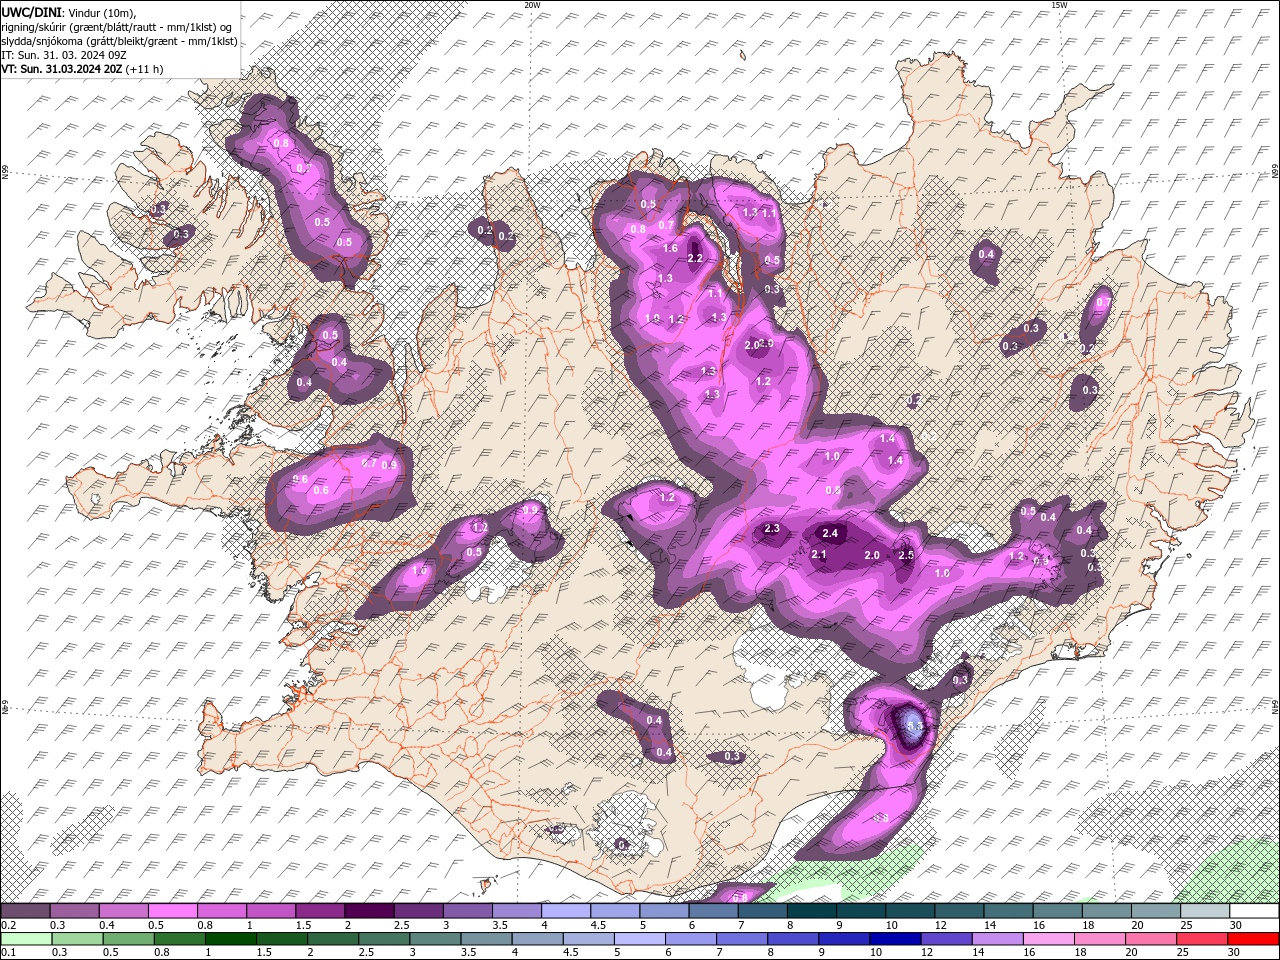Click the 'slydda/snjókoma' legend description line
1280x960 pixels.
[119, 41]
